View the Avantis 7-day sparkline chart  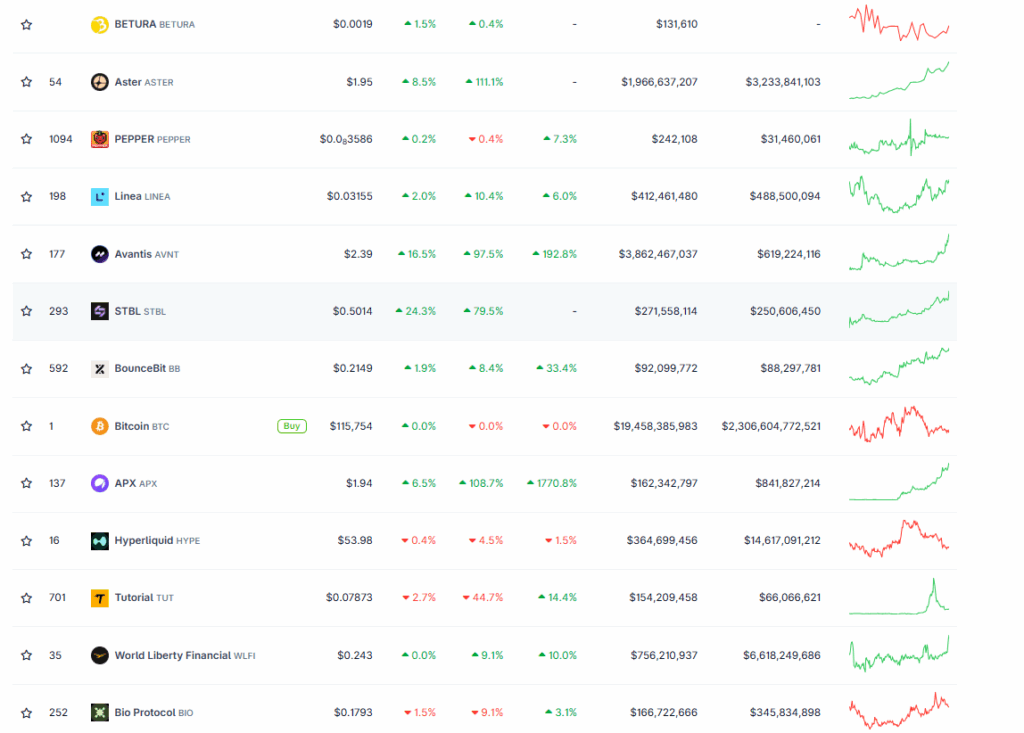tap(899, 253)
